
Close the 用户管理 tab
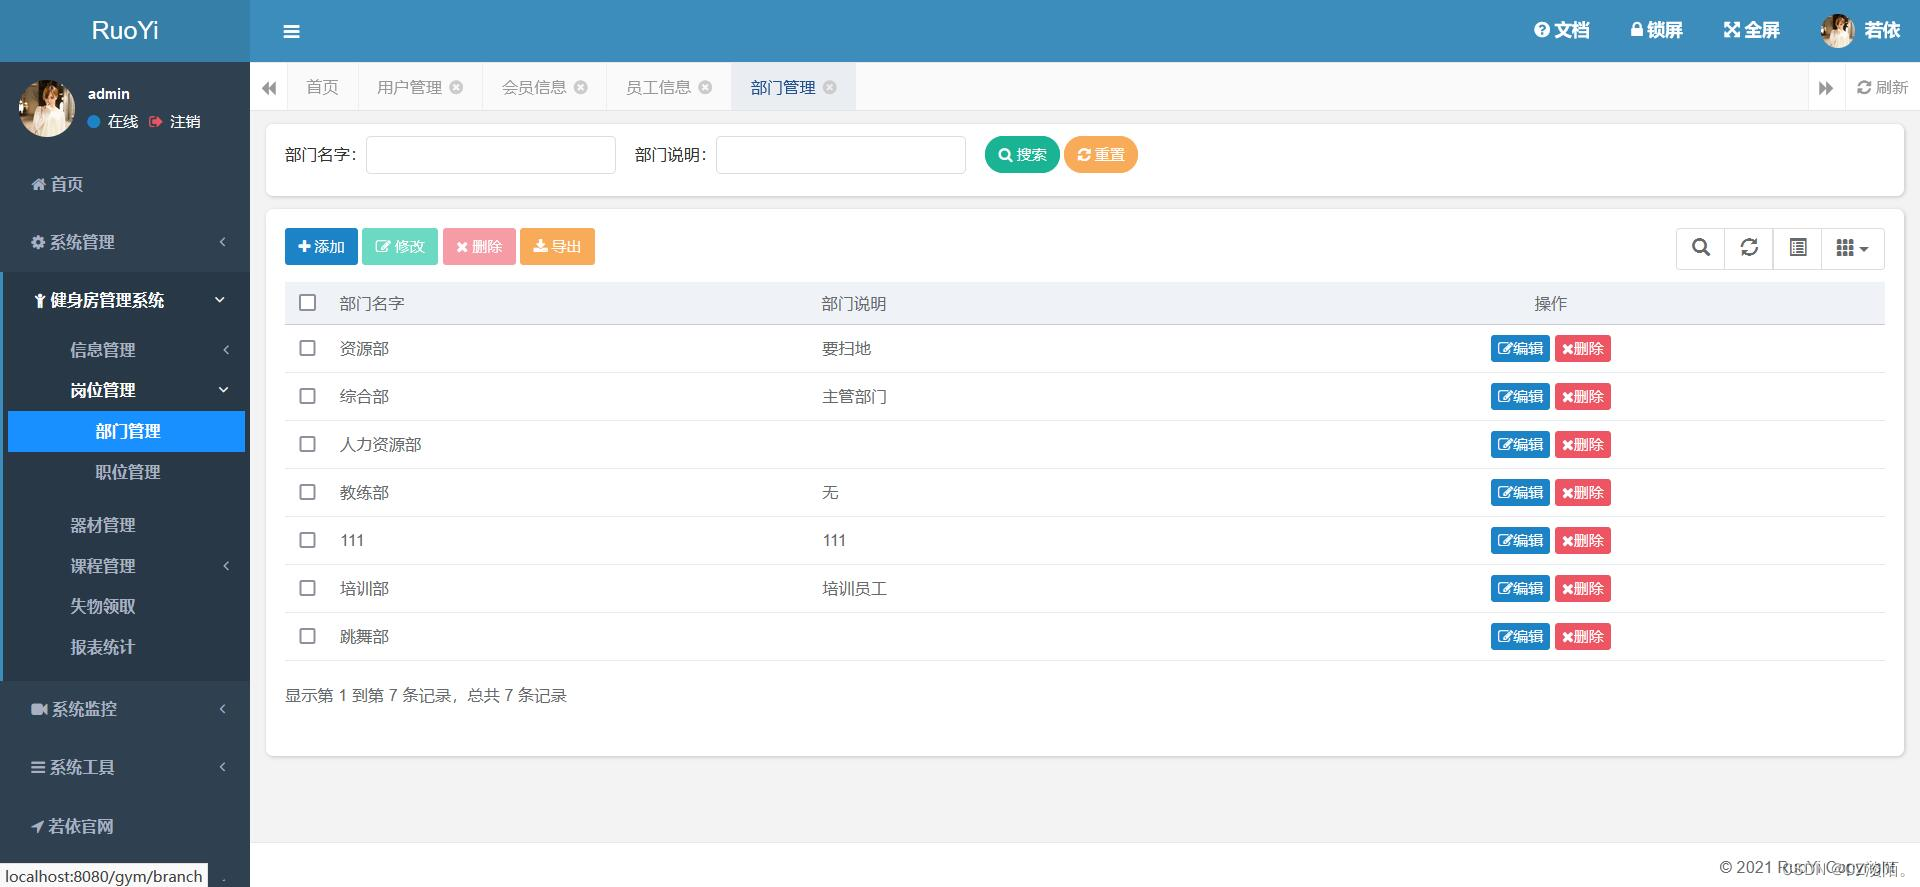(456, 87)
